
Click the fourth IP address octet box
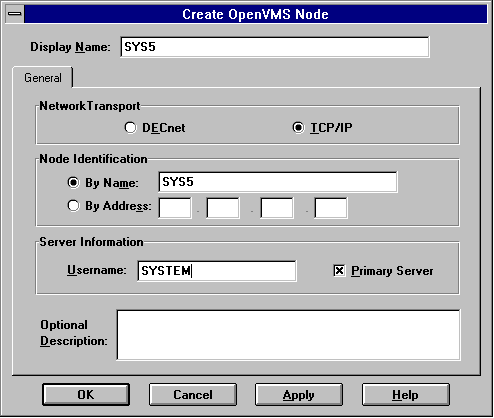[x=331, y=208]
